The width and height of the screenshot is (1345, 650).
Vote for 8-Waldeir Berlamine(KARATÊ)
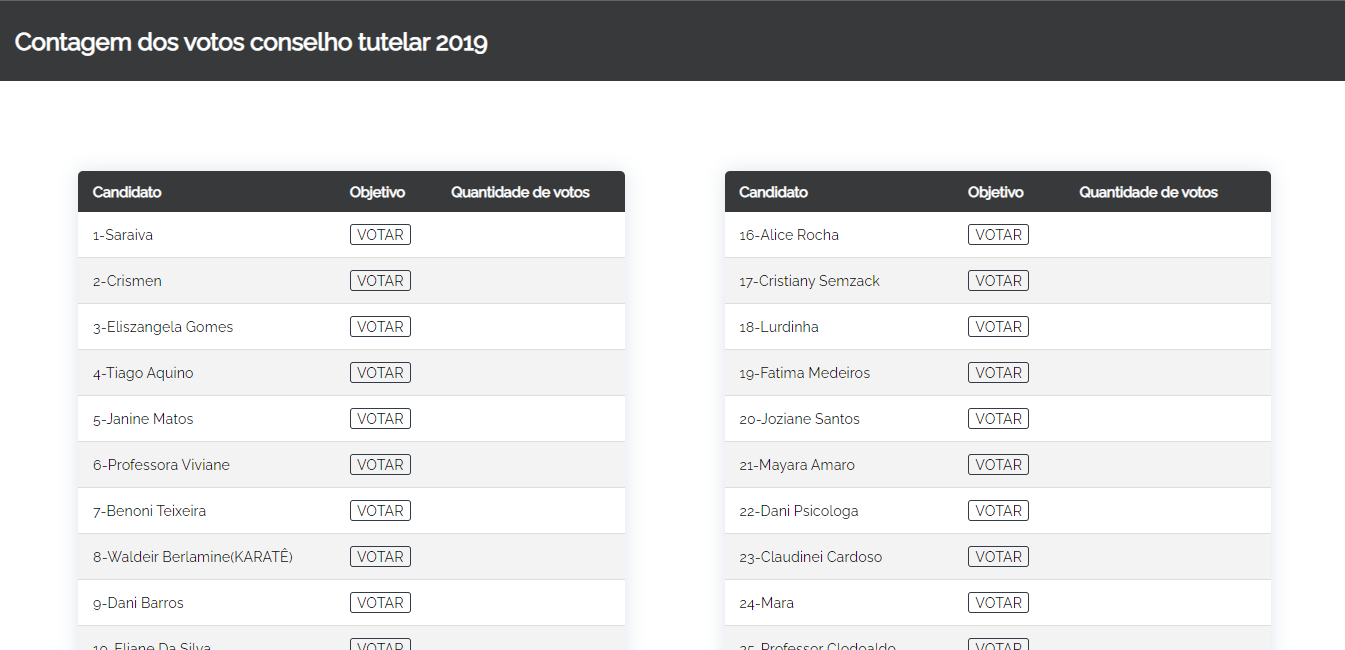tap(380, 557)
